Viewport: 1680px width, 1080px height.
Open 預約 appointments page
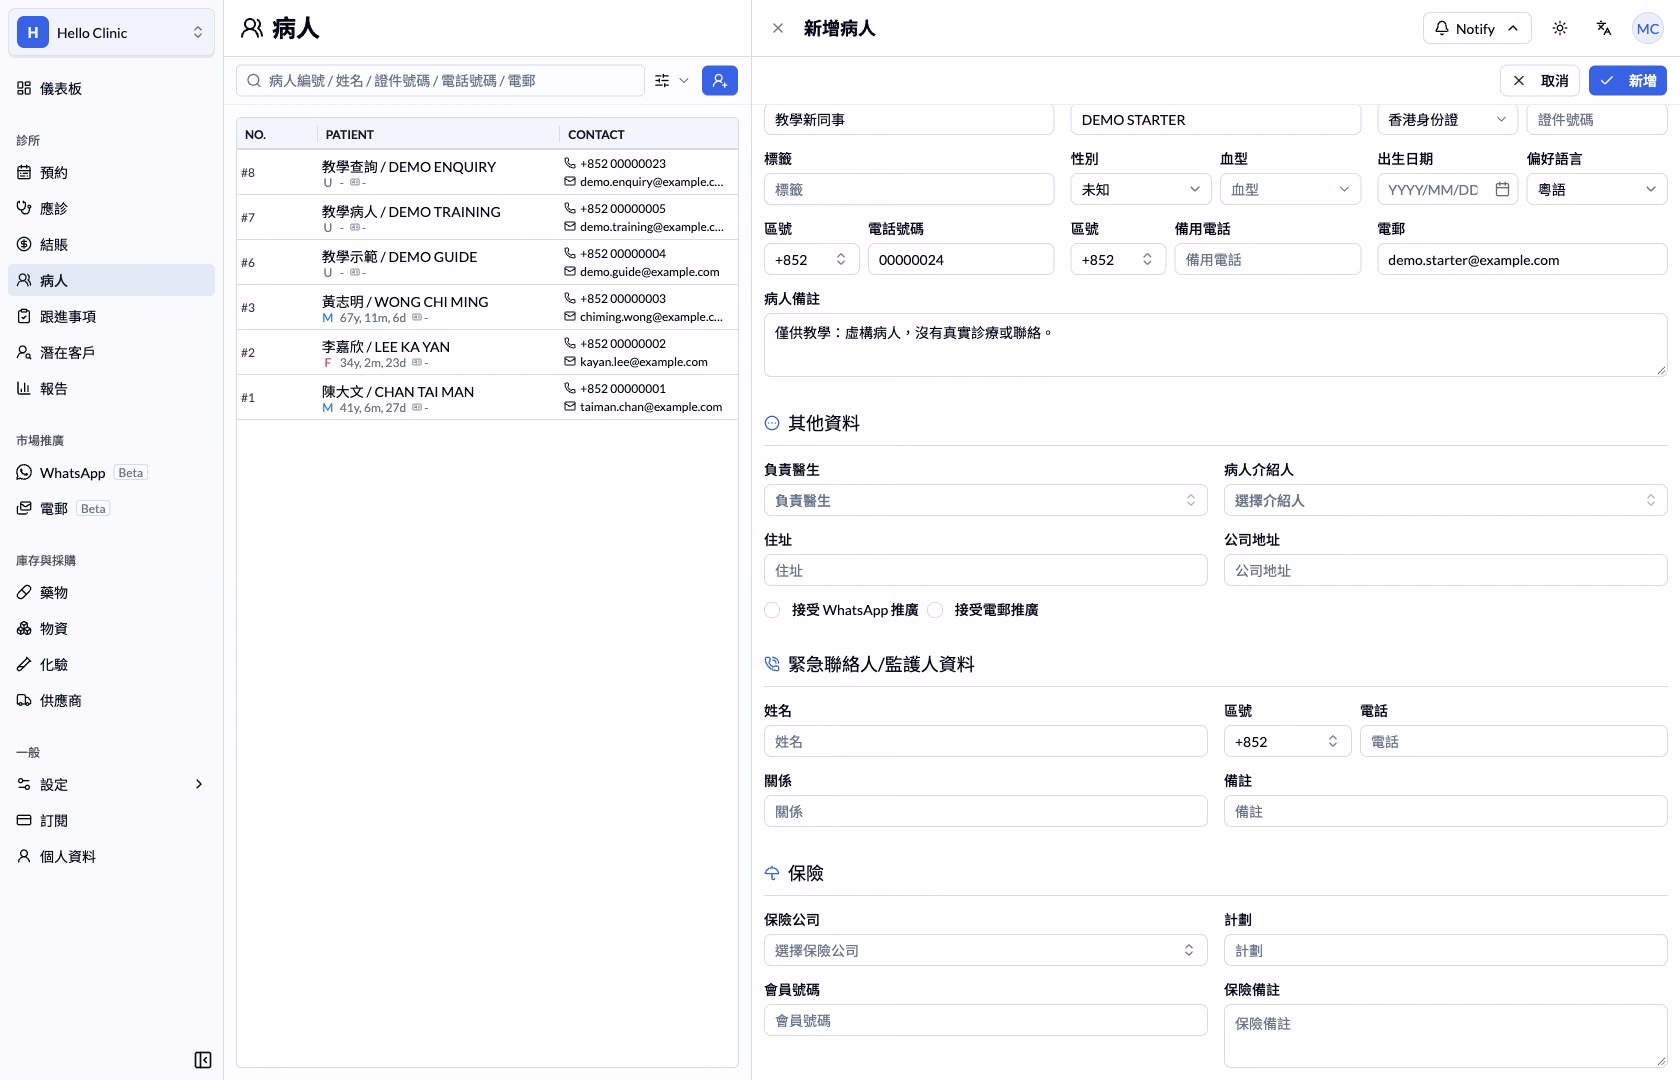click(x=111, y=172)
